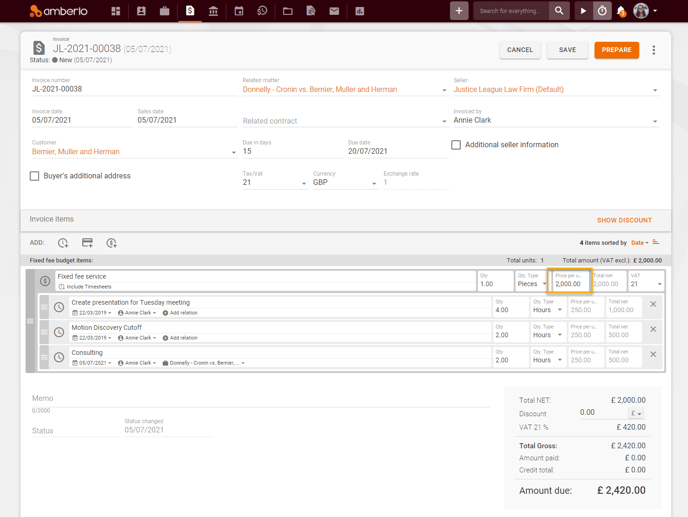This screenshot has width=688, height=517.
Task: Click the Invoice date field
Action: pos(82,120)
